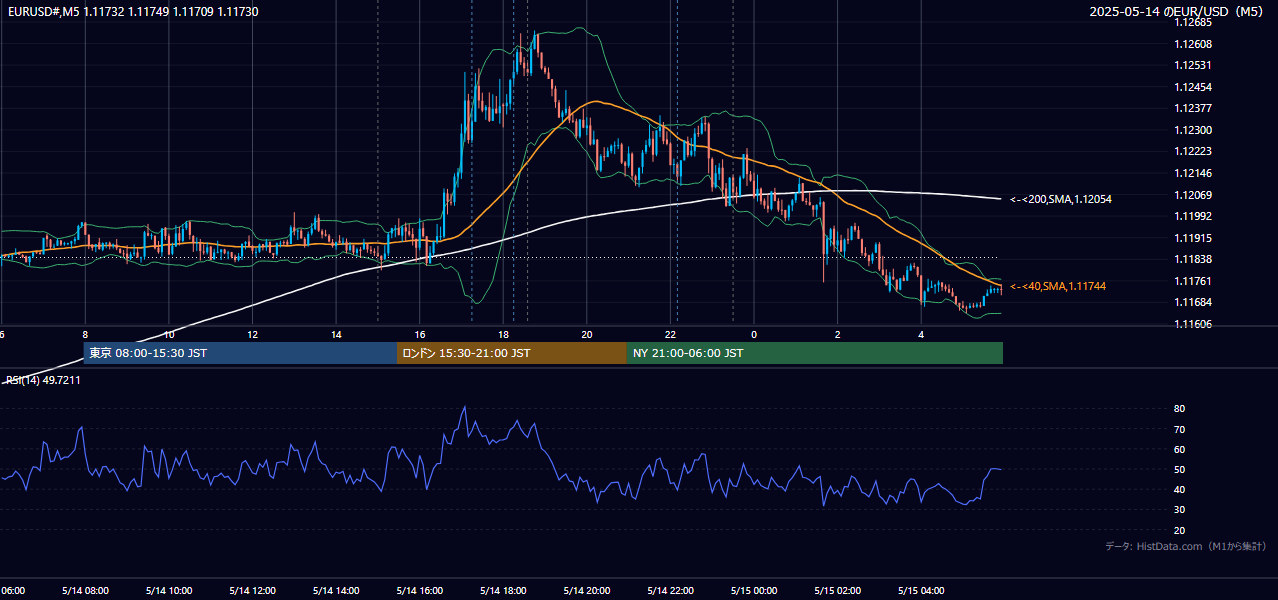Click price axis value 1.12069
The image size is (1278, 600).
(x=1194, y=195)
